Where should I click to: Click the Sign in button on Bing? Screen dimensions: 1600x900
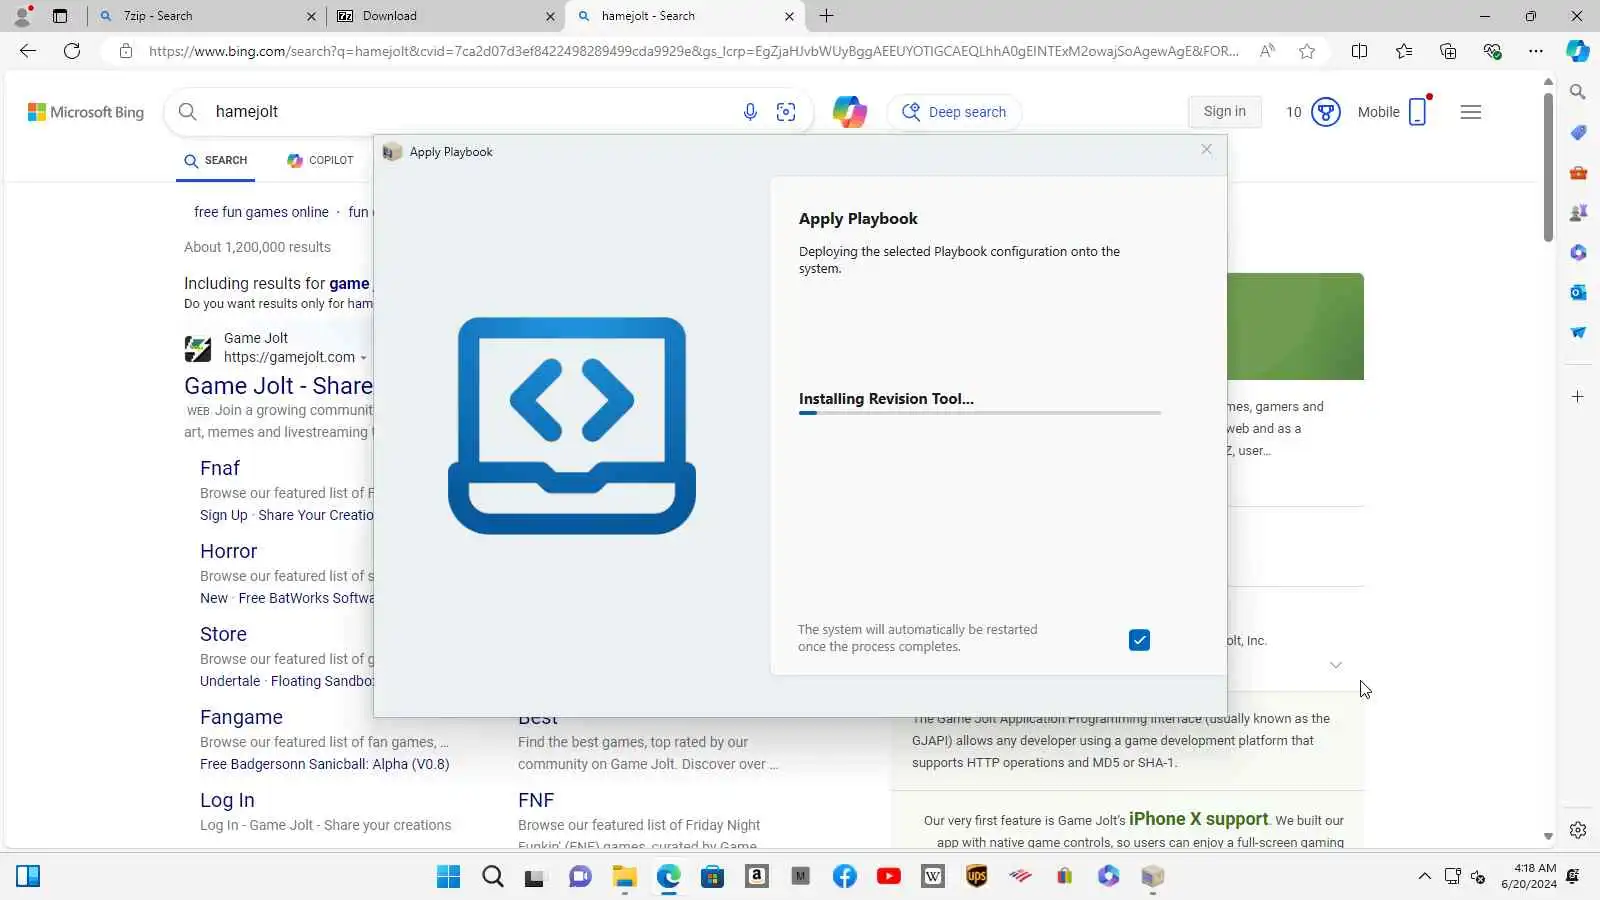(1225, 112)
